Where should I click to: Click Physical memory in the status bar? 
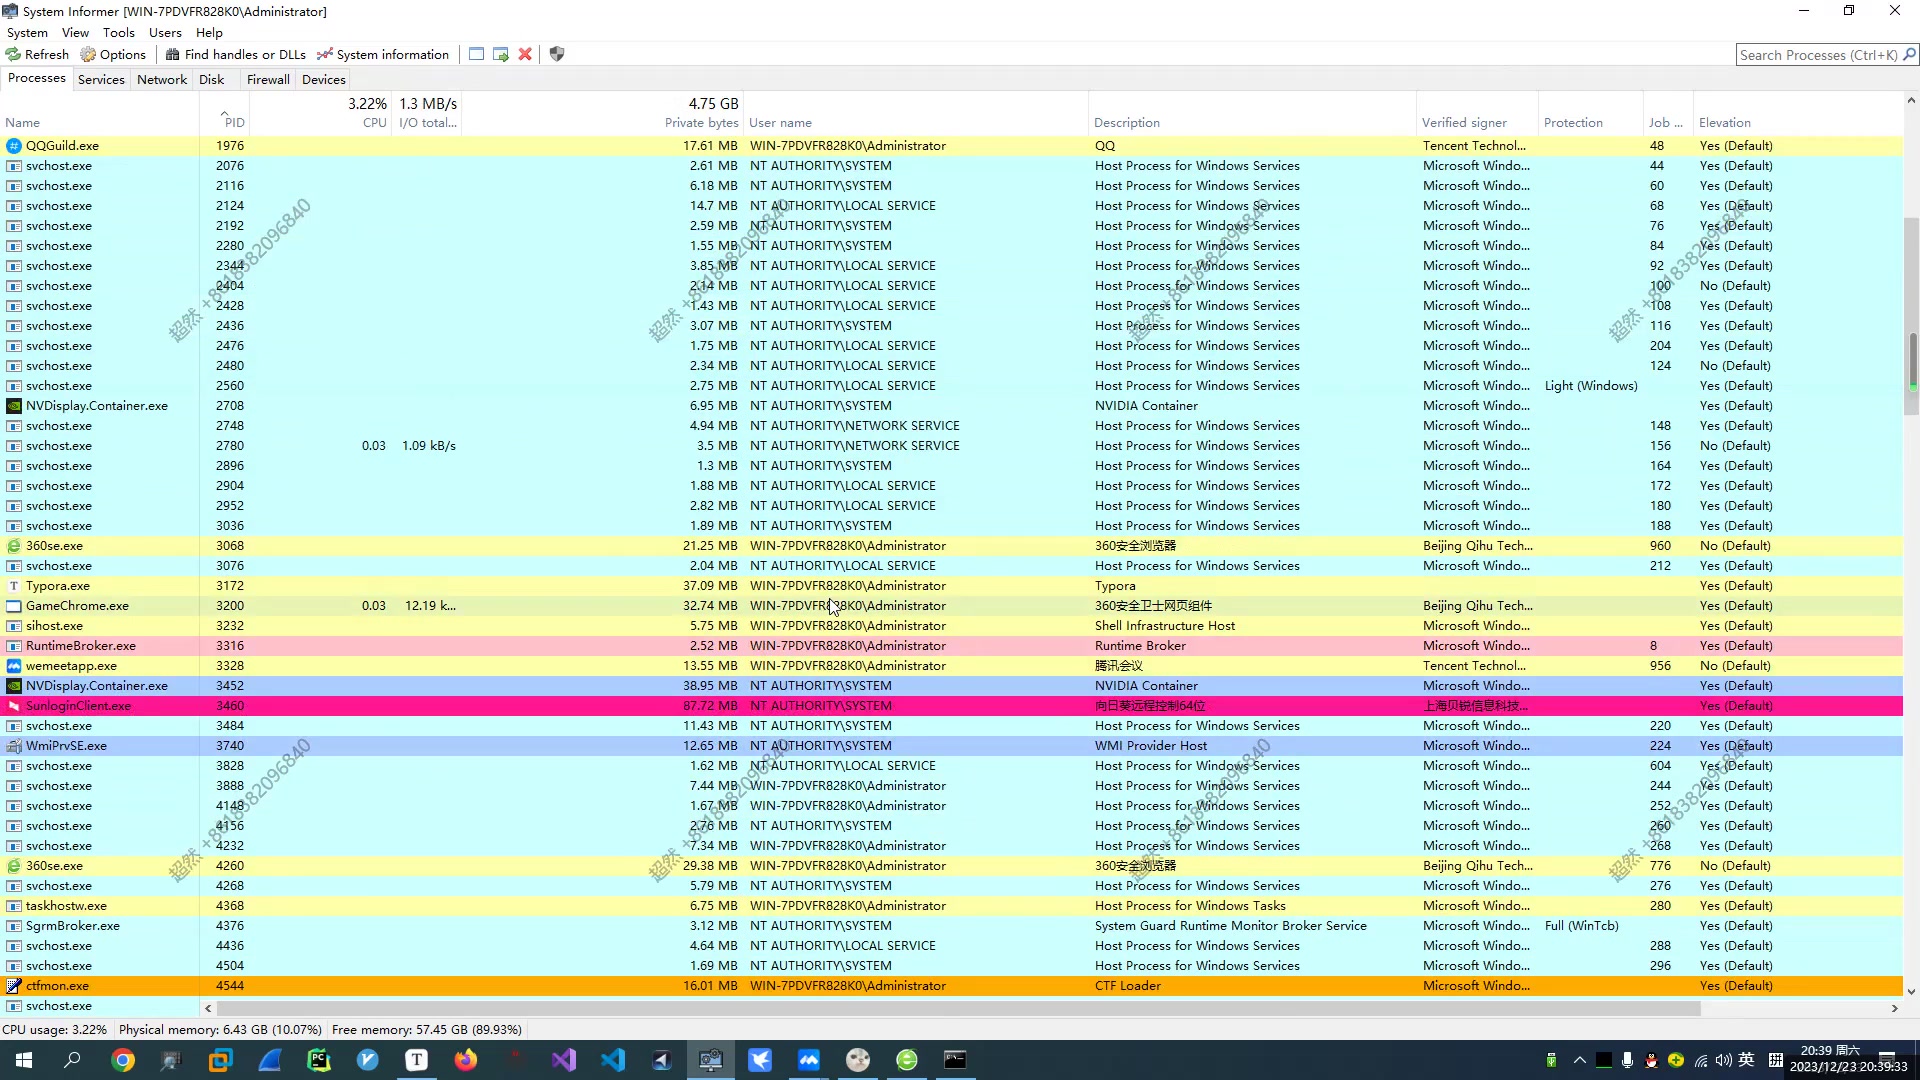click(220, 1029)
